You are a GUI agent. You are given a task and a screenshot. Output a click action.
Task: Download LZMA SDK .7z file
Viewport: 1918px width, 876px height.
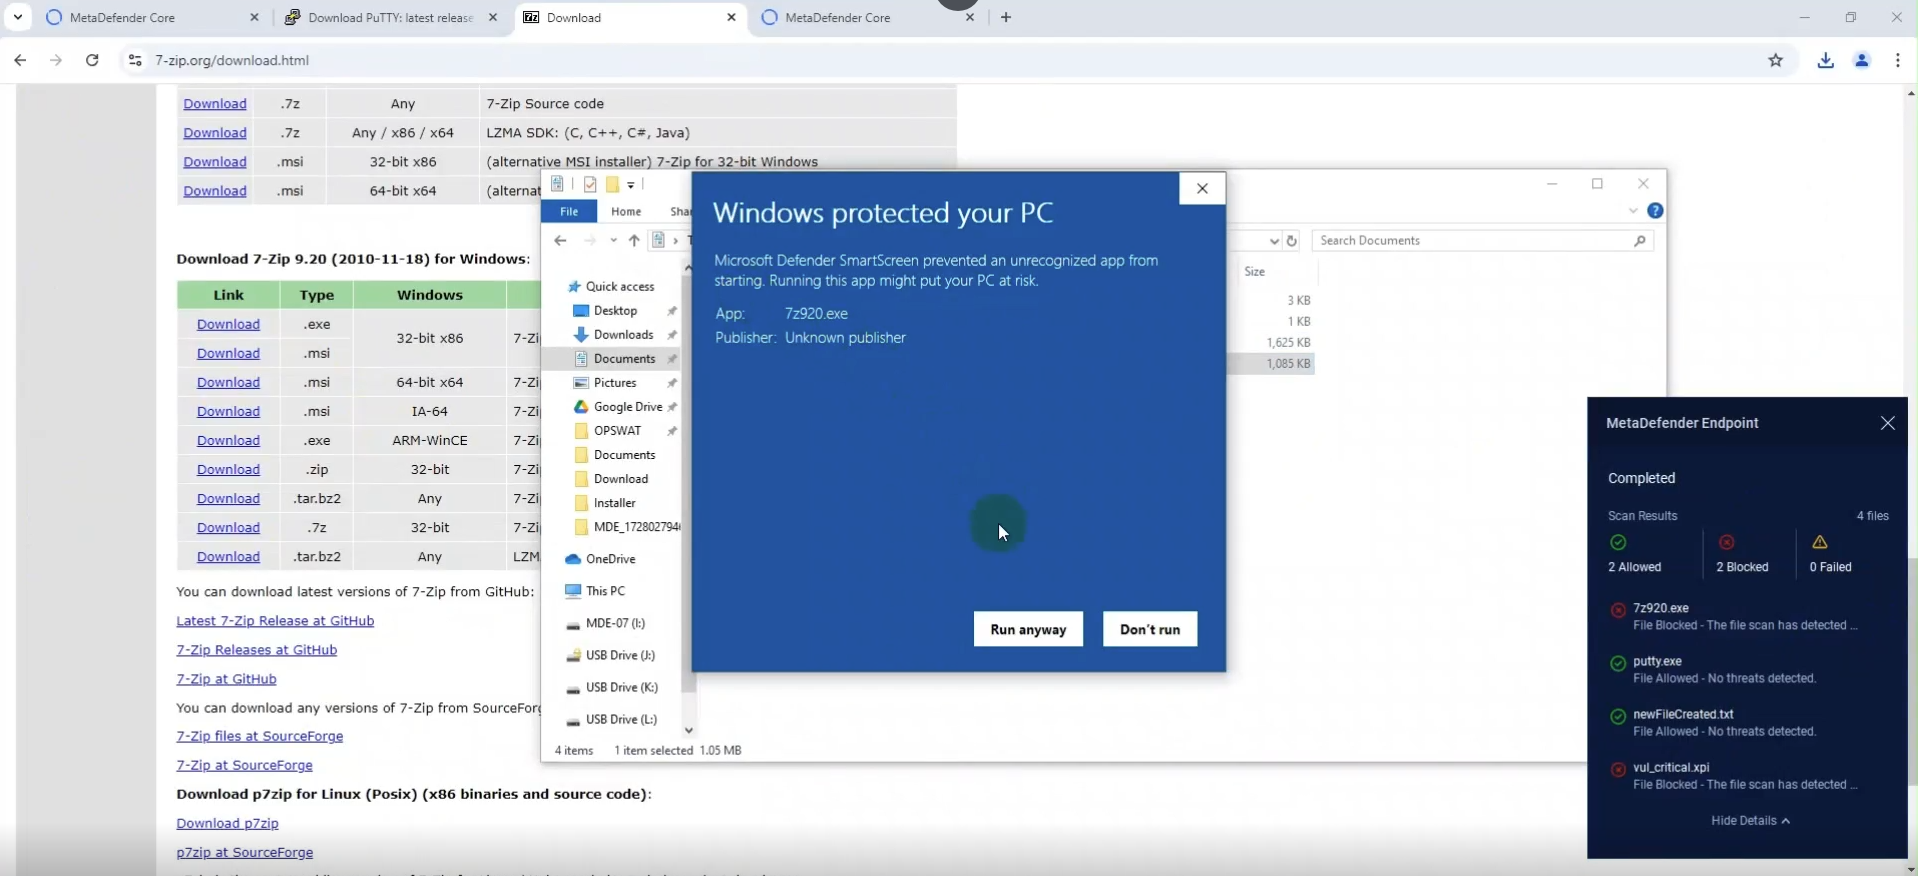tap(215, 132)
